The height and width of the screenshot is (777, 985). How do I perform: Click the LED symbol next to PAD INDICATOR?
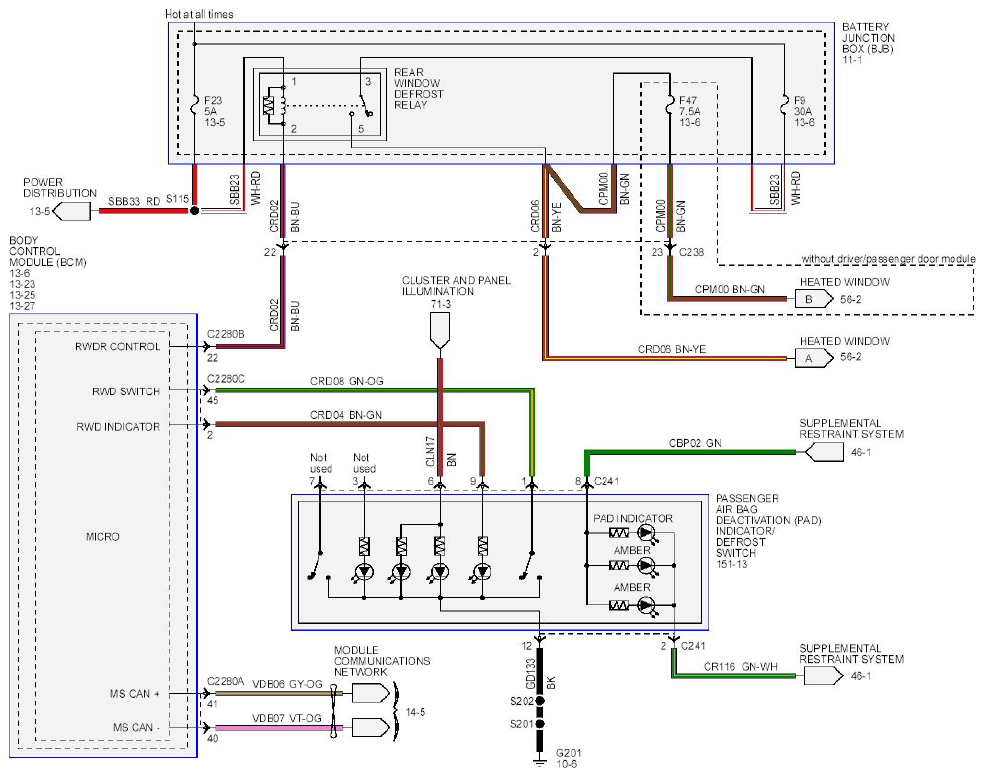pyautogui.click(x=646, y=533)
